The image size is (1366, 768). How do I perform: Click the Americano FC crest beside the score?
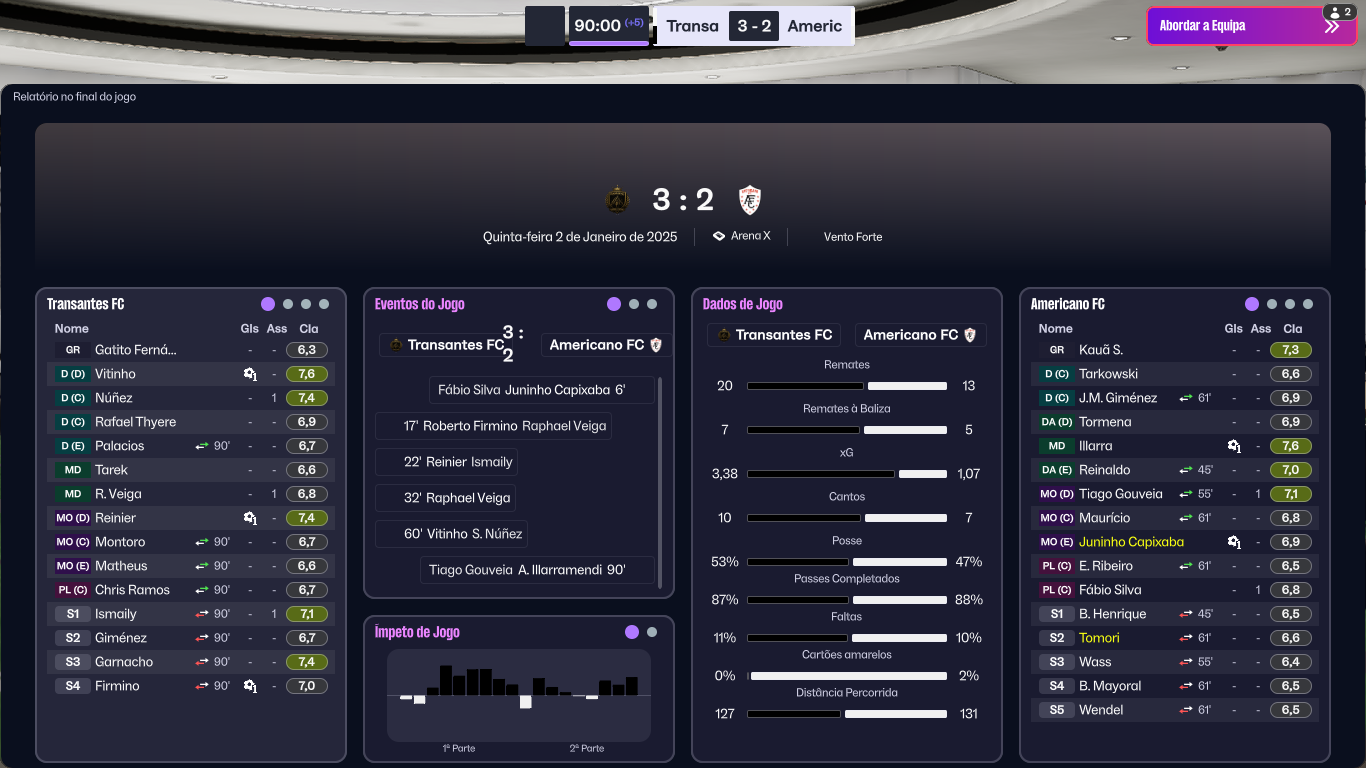point(750,200)
